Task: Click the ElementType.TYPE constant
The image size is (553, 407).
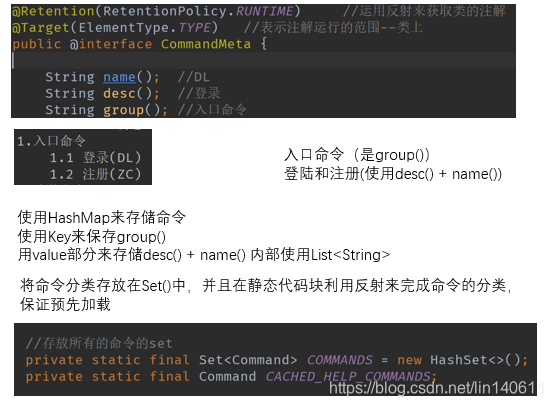Action: [145, 28]
